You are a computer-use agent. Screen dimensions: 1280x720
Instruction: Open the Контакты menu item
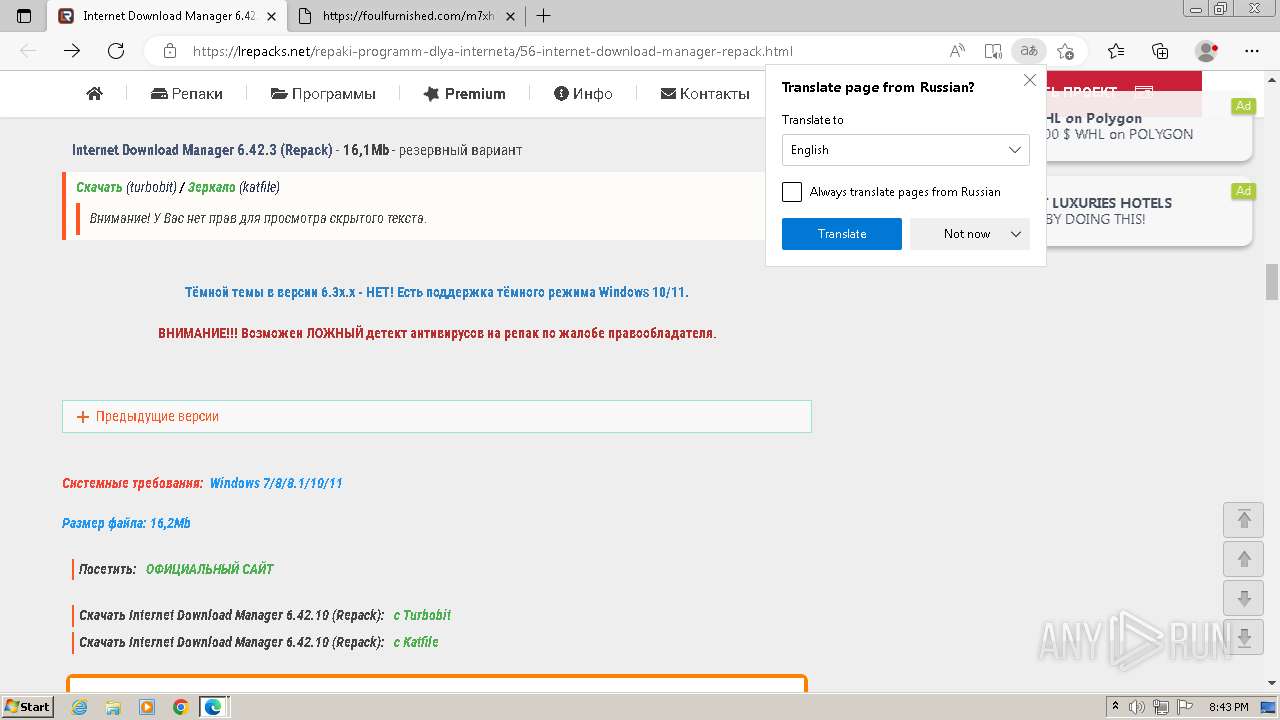pos(705,93)
